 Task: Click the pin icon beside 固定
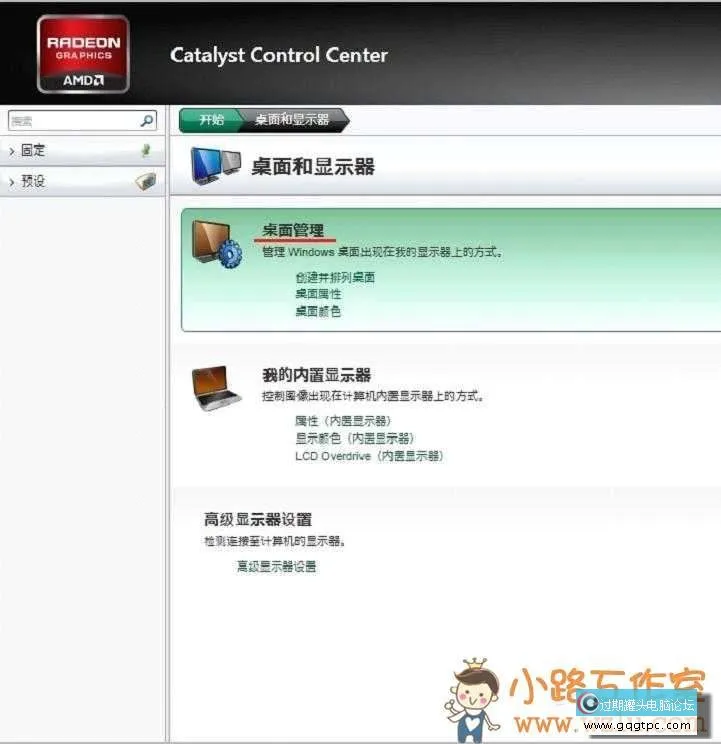[146, 151]
